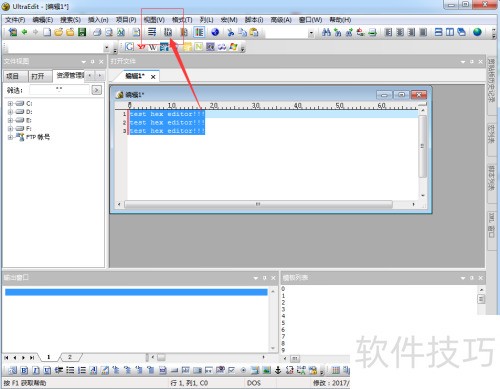Expand the E: drive tree node
The height and width of the screenshot is (389, 500).
[x=10, y=120]
